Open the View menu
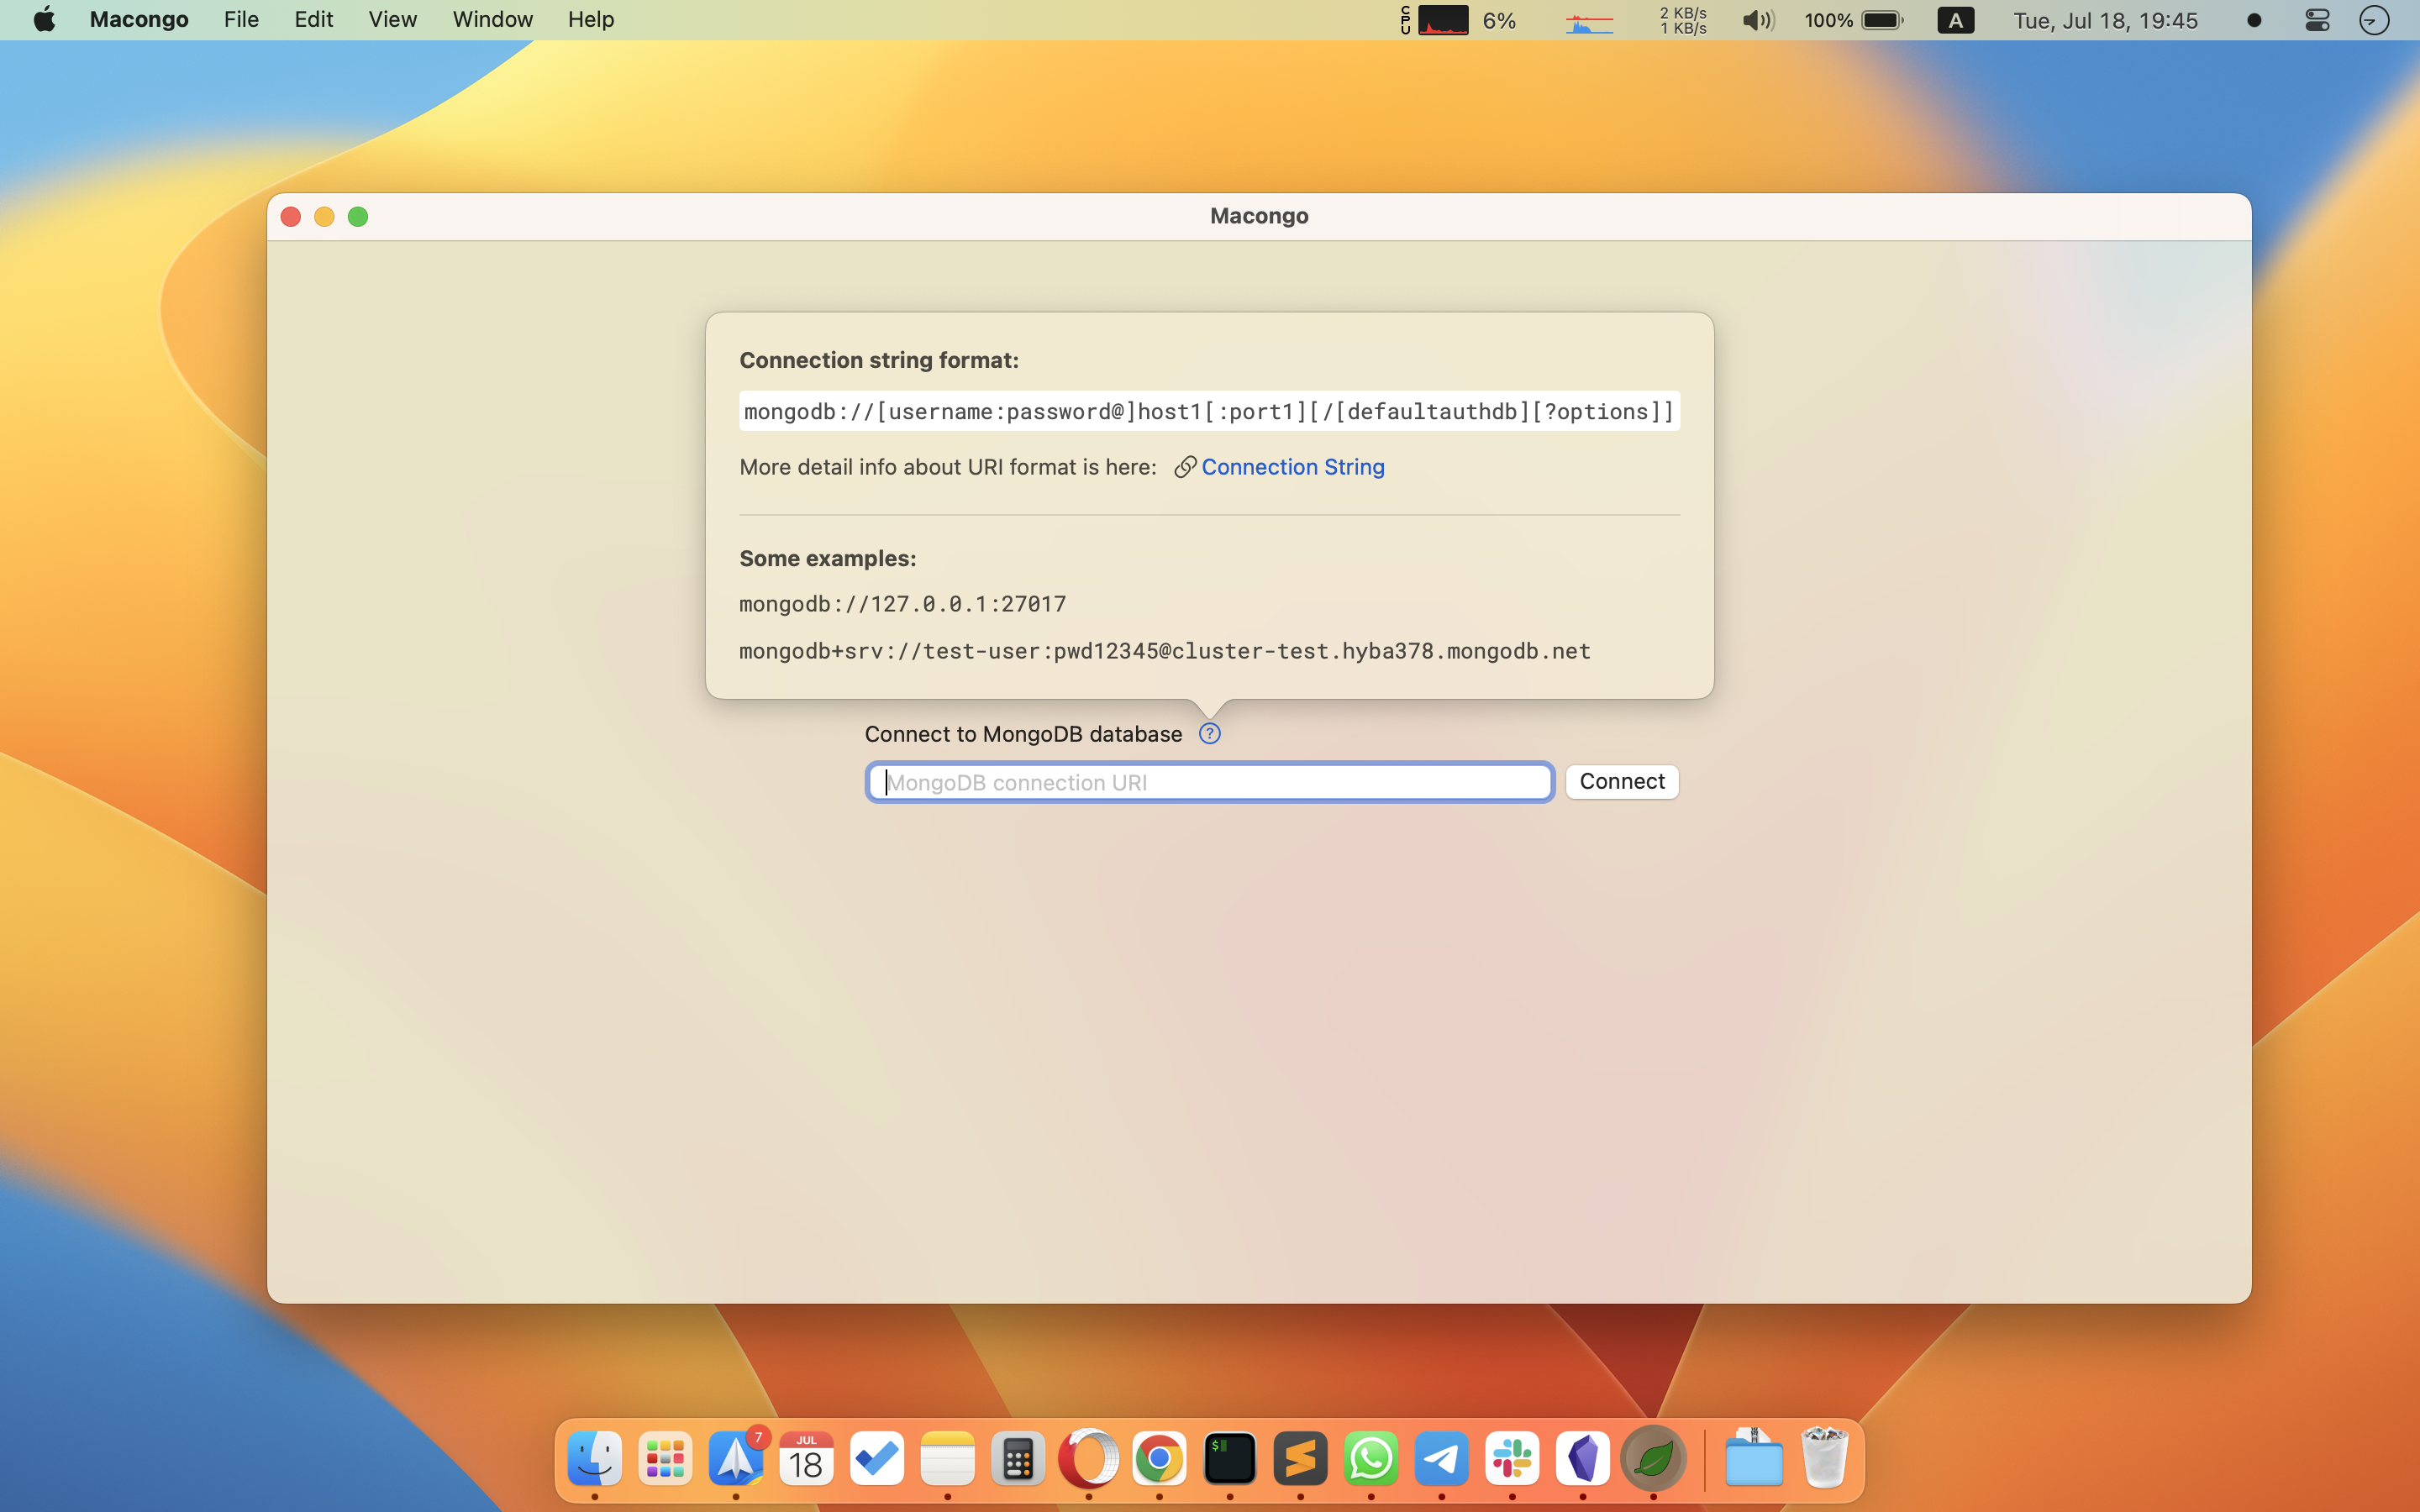 coord(392,20)
